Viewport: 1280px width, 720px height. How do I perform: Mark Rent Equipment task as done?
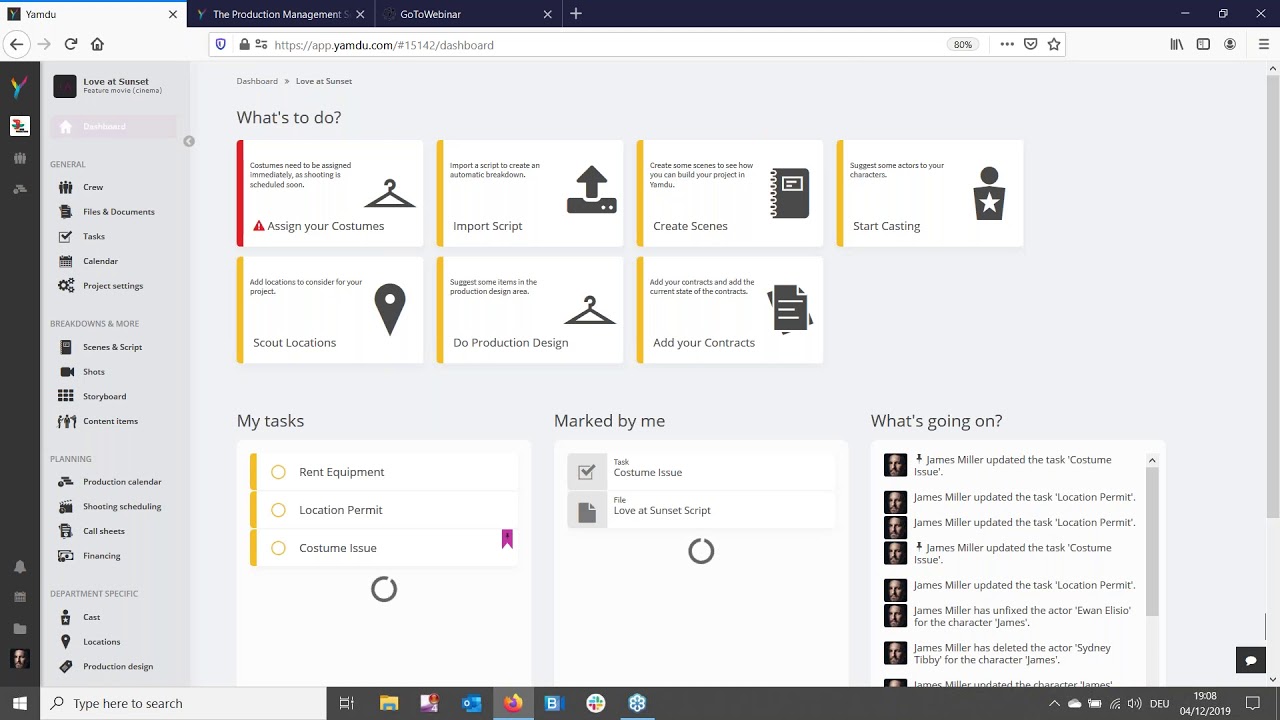coord(278,472)
